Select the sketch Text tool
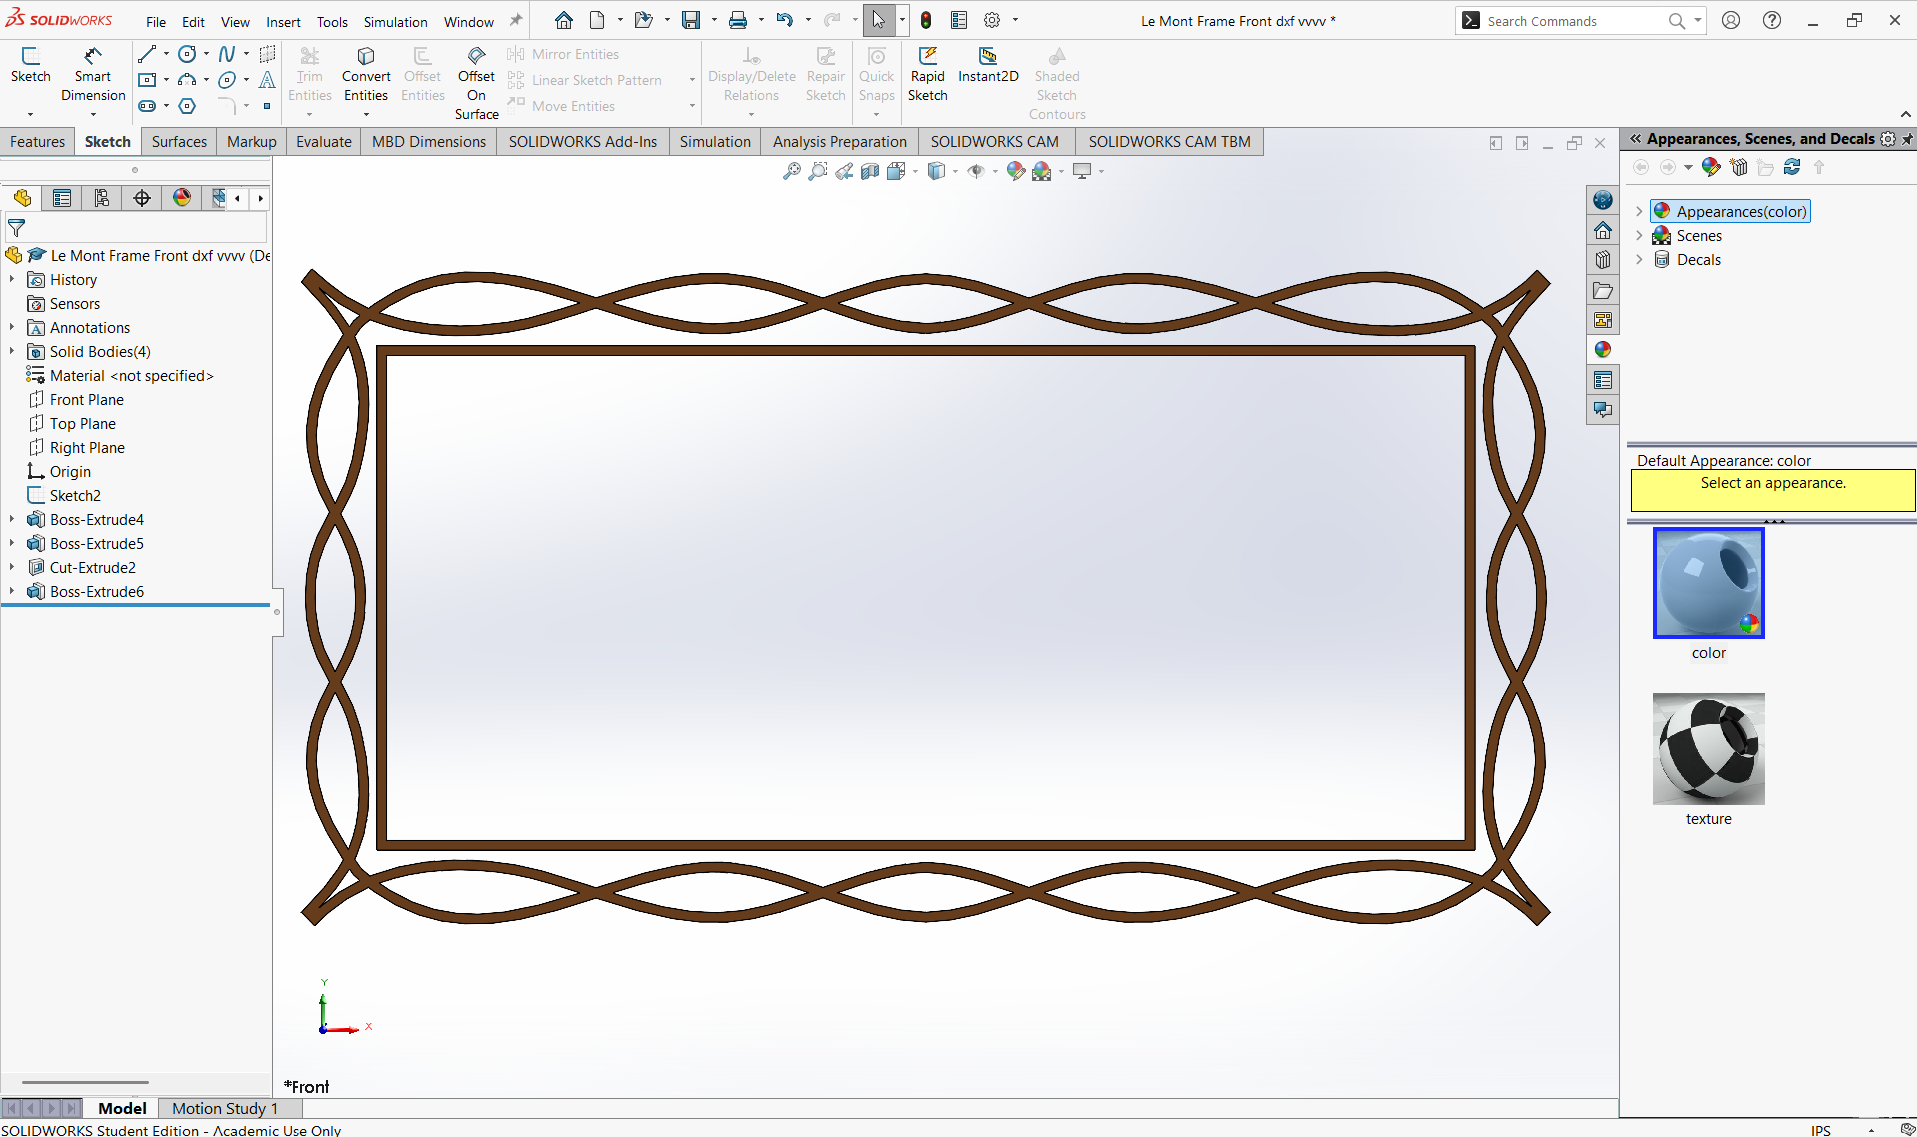Image resolution: width=1917 pixels, height=1137 pixels. click(267, 80)
